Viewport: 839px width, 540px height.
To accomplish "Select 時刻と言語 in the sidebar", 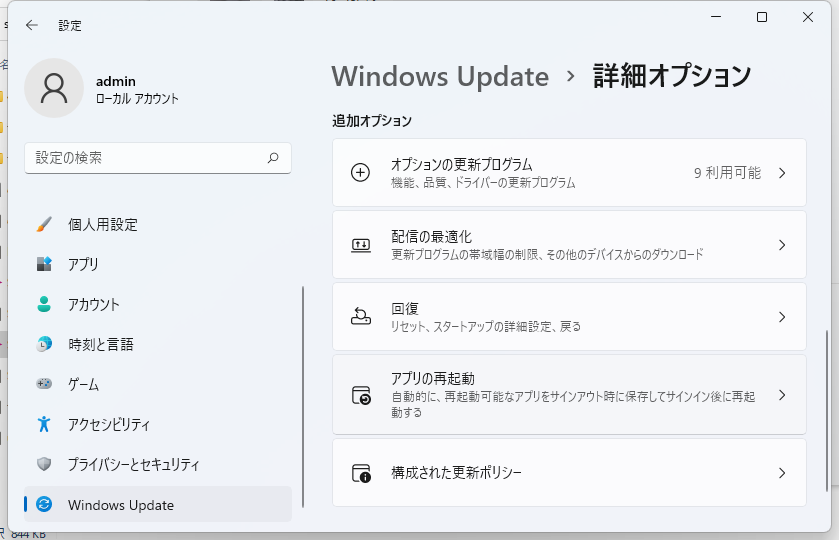I will (x=158, y=344).
